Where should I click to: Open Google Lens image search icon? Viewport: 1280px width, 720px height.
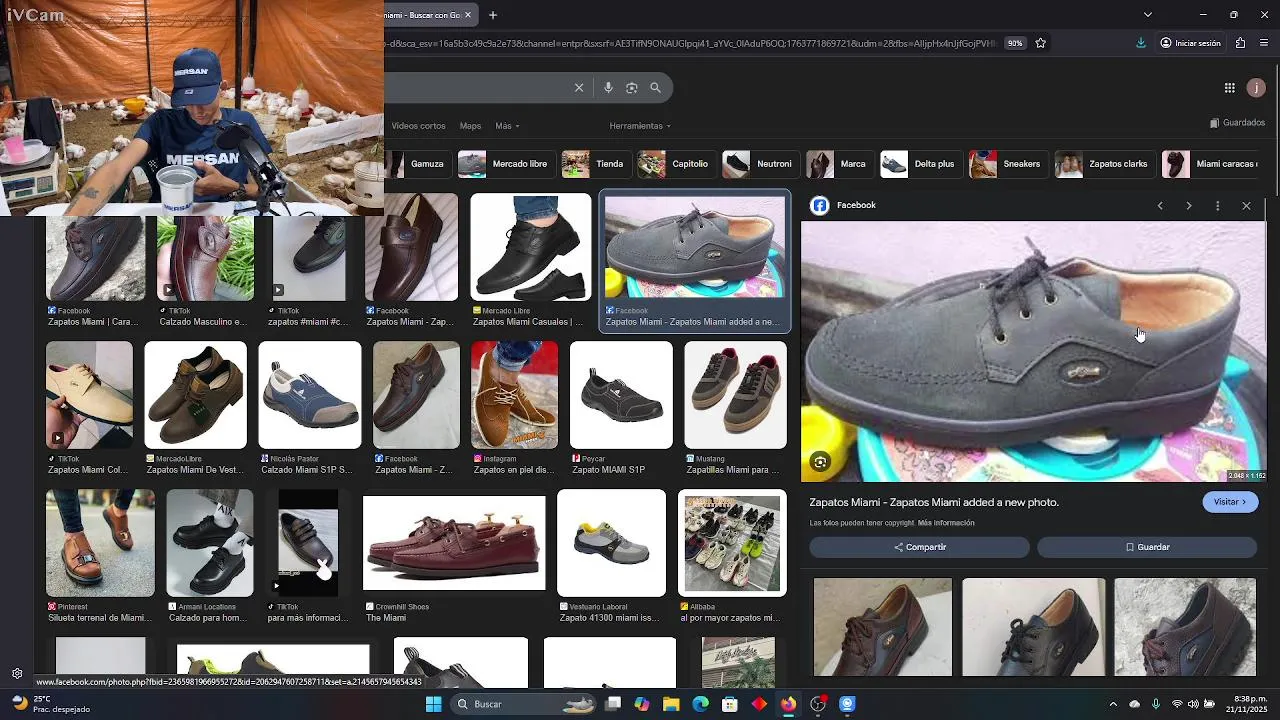coord(631,88)
